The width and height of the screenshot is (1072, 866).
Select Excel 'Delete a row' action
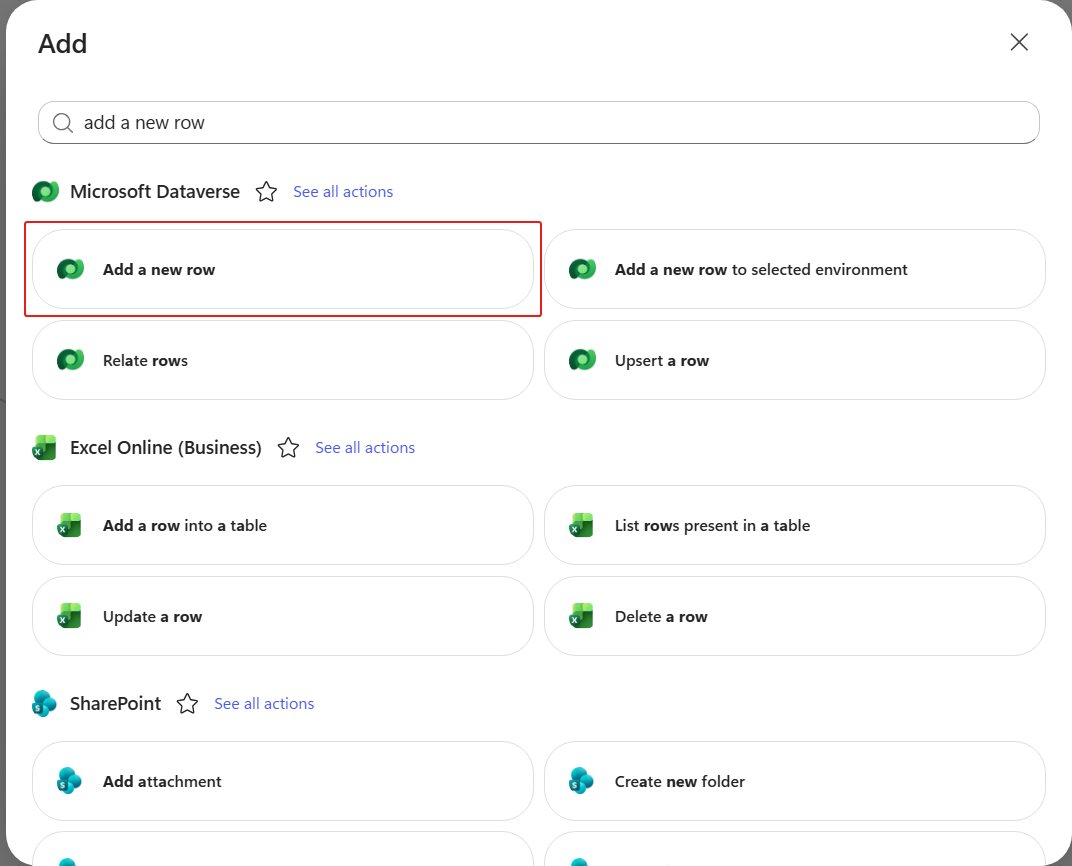(x=794, y=616)
